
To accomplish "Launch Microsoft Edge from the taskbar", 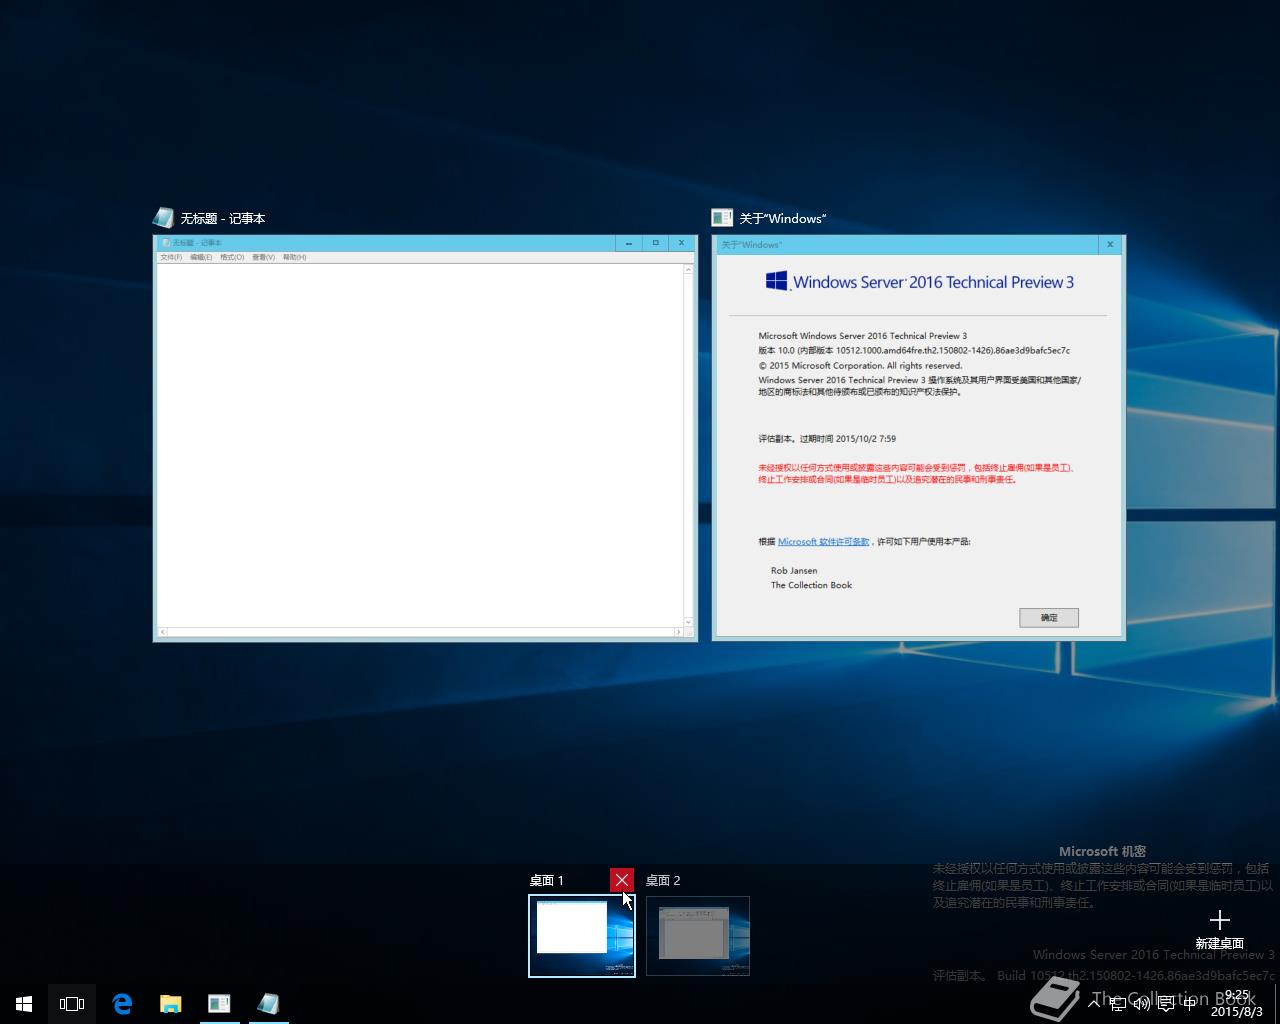I will pyautogui.click(x=122, y=1004).
